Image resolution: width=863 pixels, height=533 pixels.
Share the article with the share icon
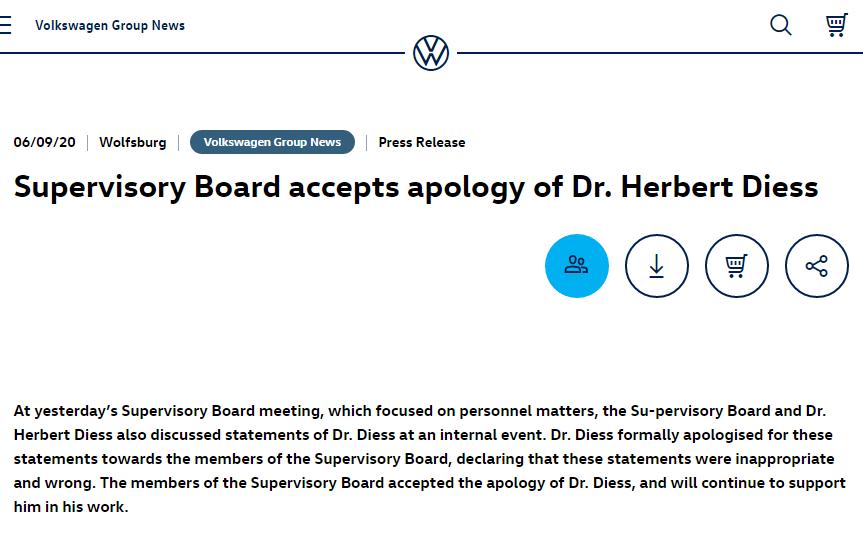[x=817, y=266]
